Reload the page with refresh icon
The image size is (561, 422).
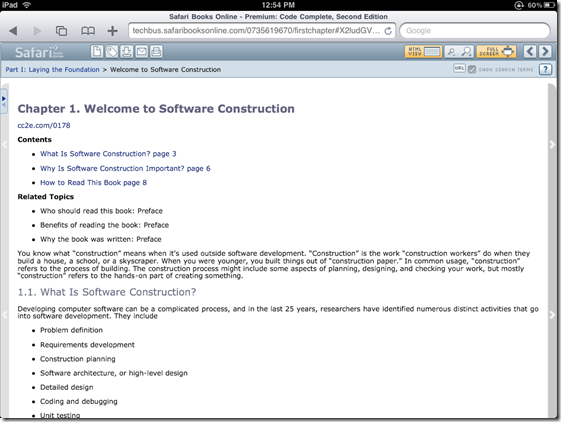388,31
